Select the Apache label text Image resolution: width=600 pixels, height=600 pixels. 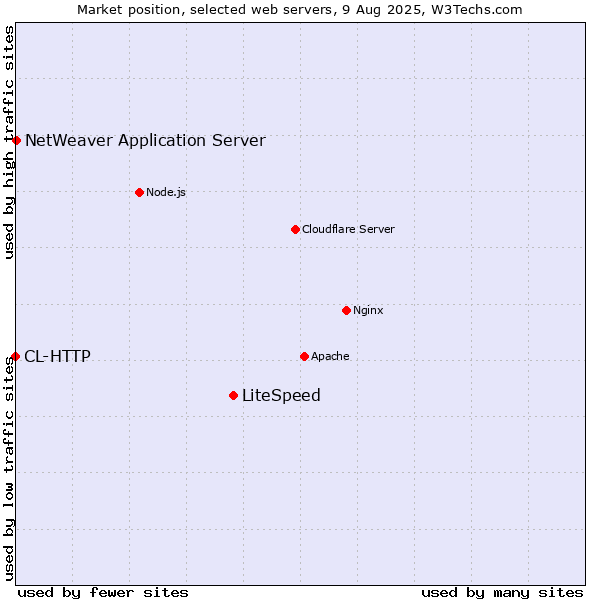point(330,356)
